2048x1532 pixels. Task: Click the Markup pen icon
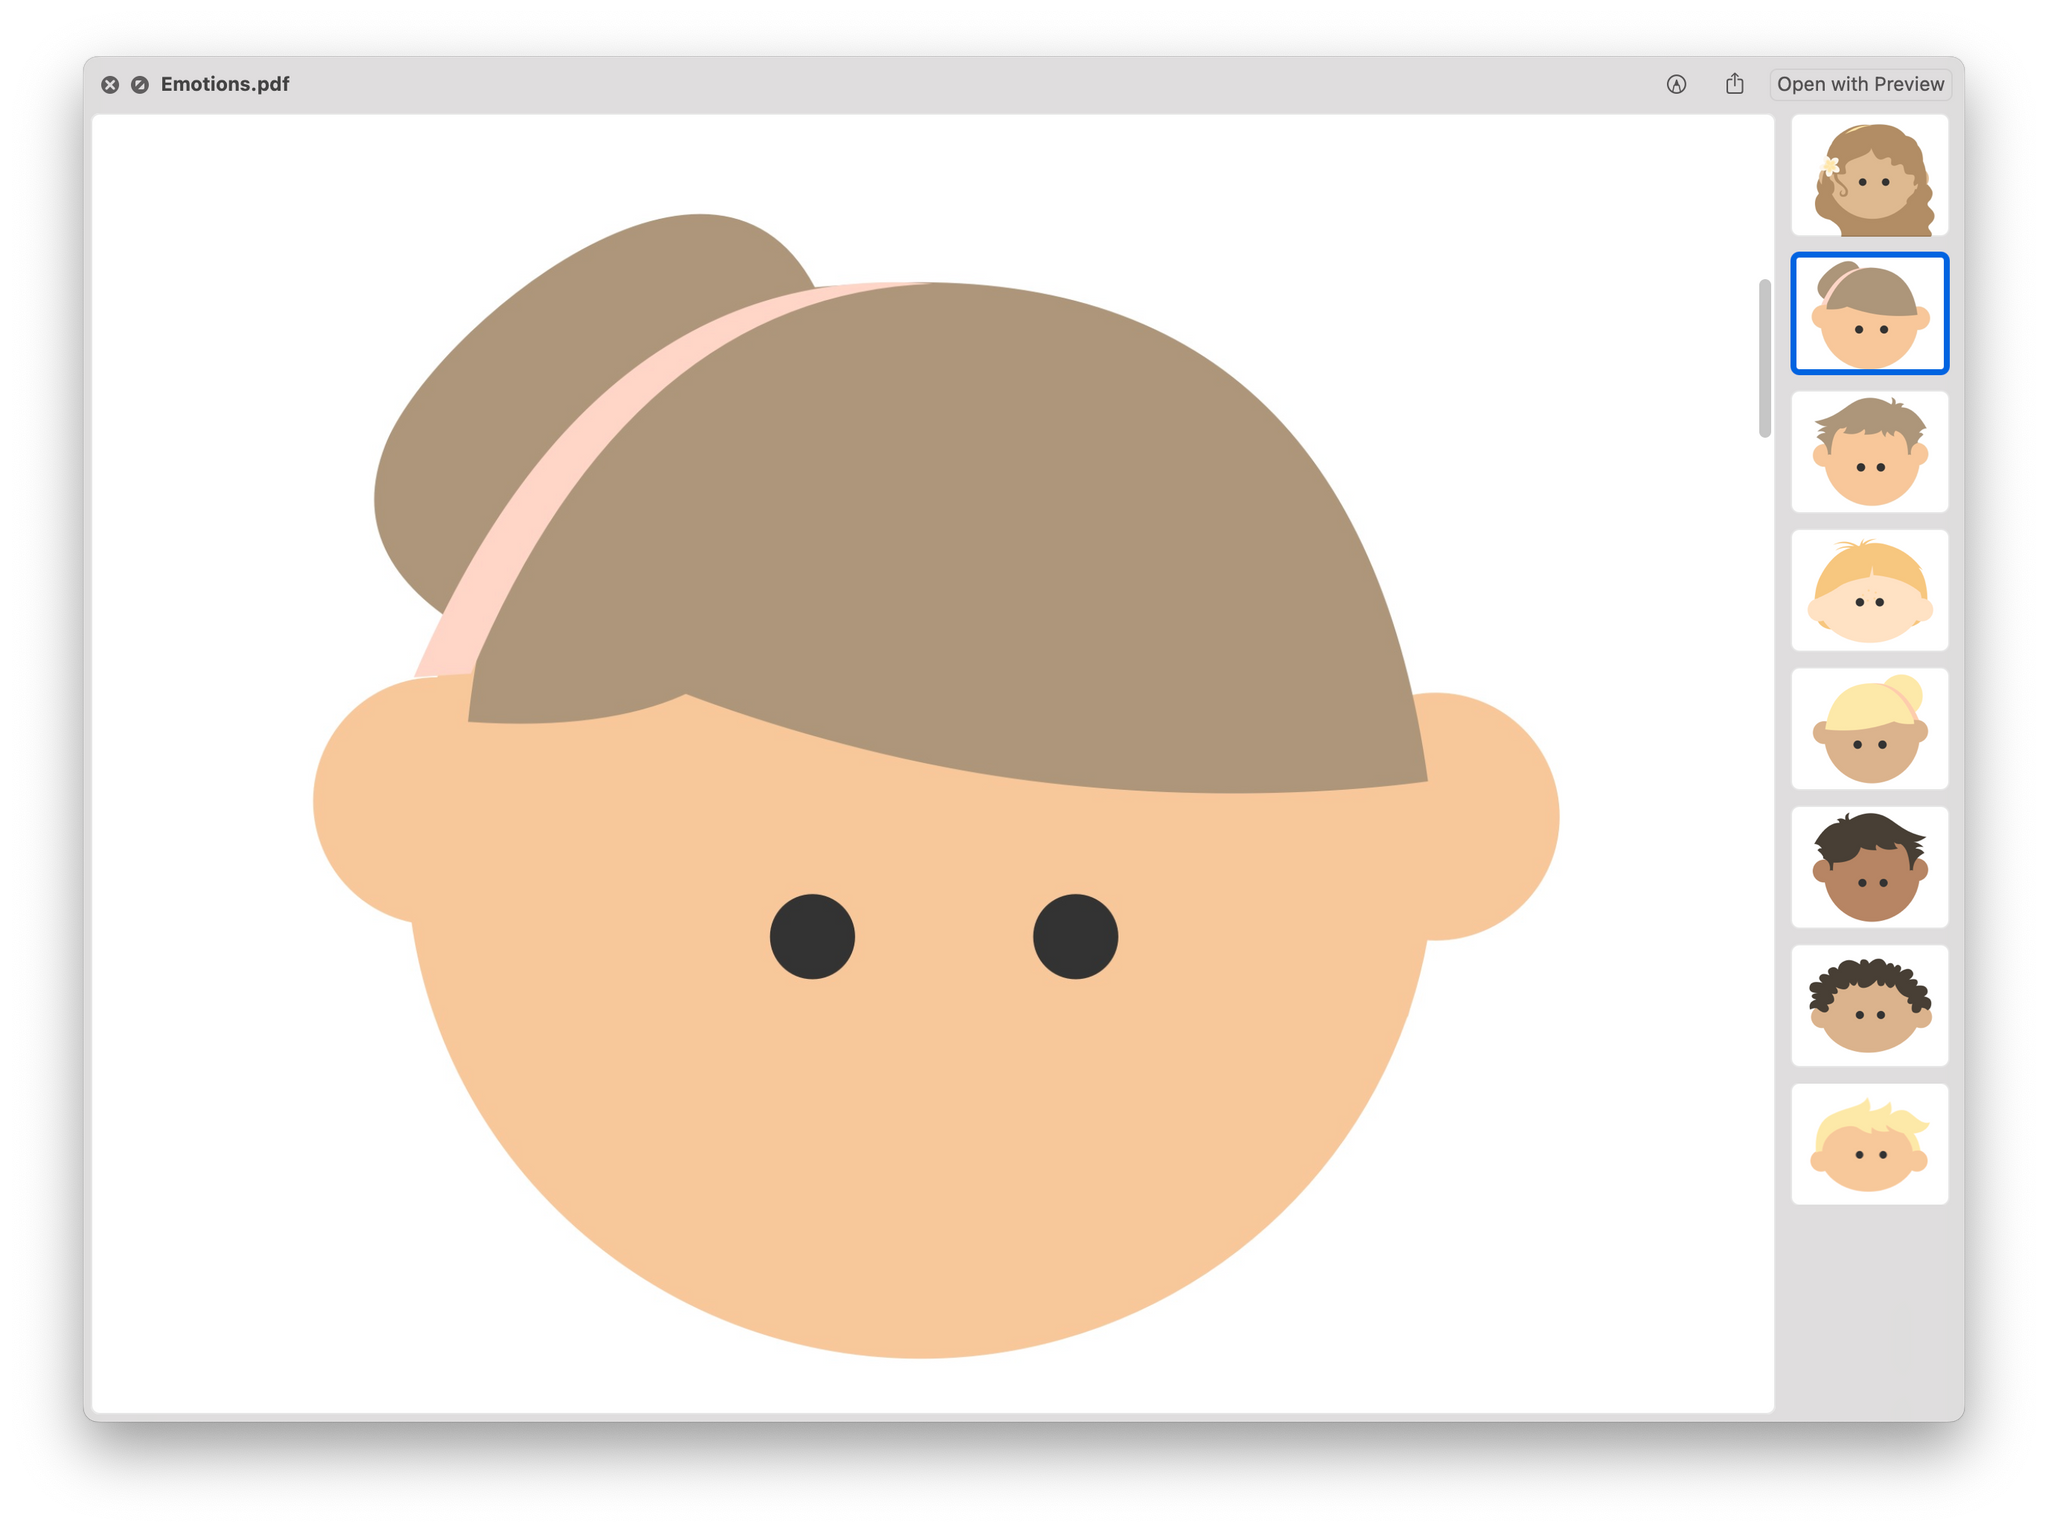tap(1676, 85)
